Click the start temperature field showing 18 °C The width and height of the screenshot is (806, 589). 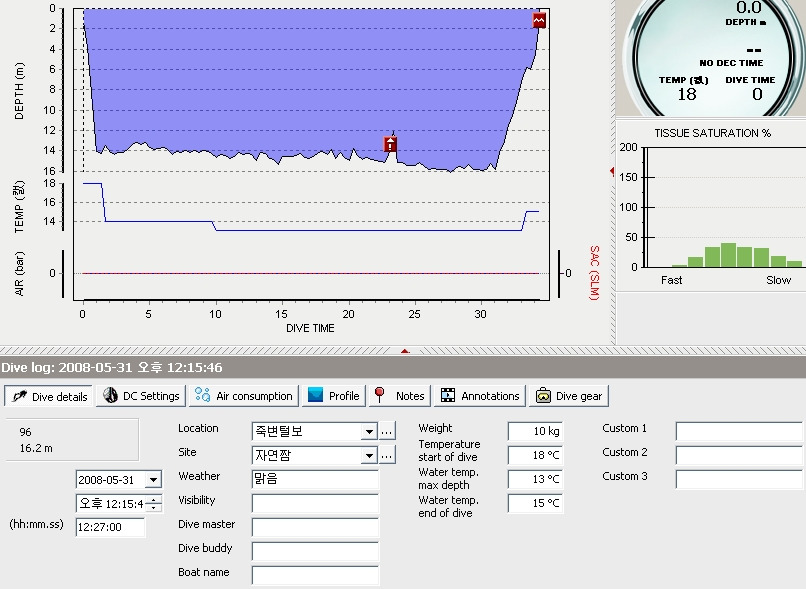click(535, 455)
